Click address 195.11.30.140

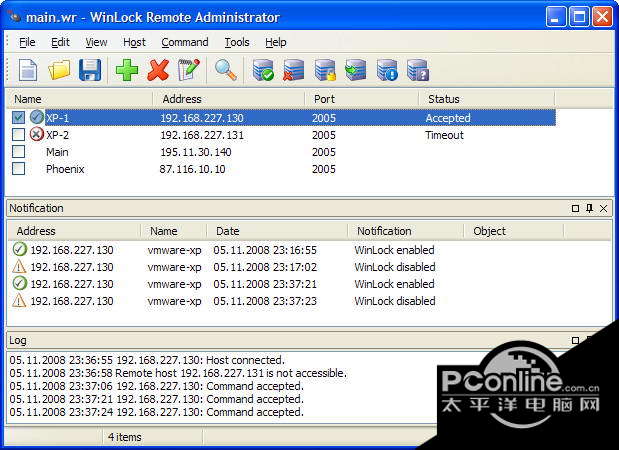click(x=196, y=152)
